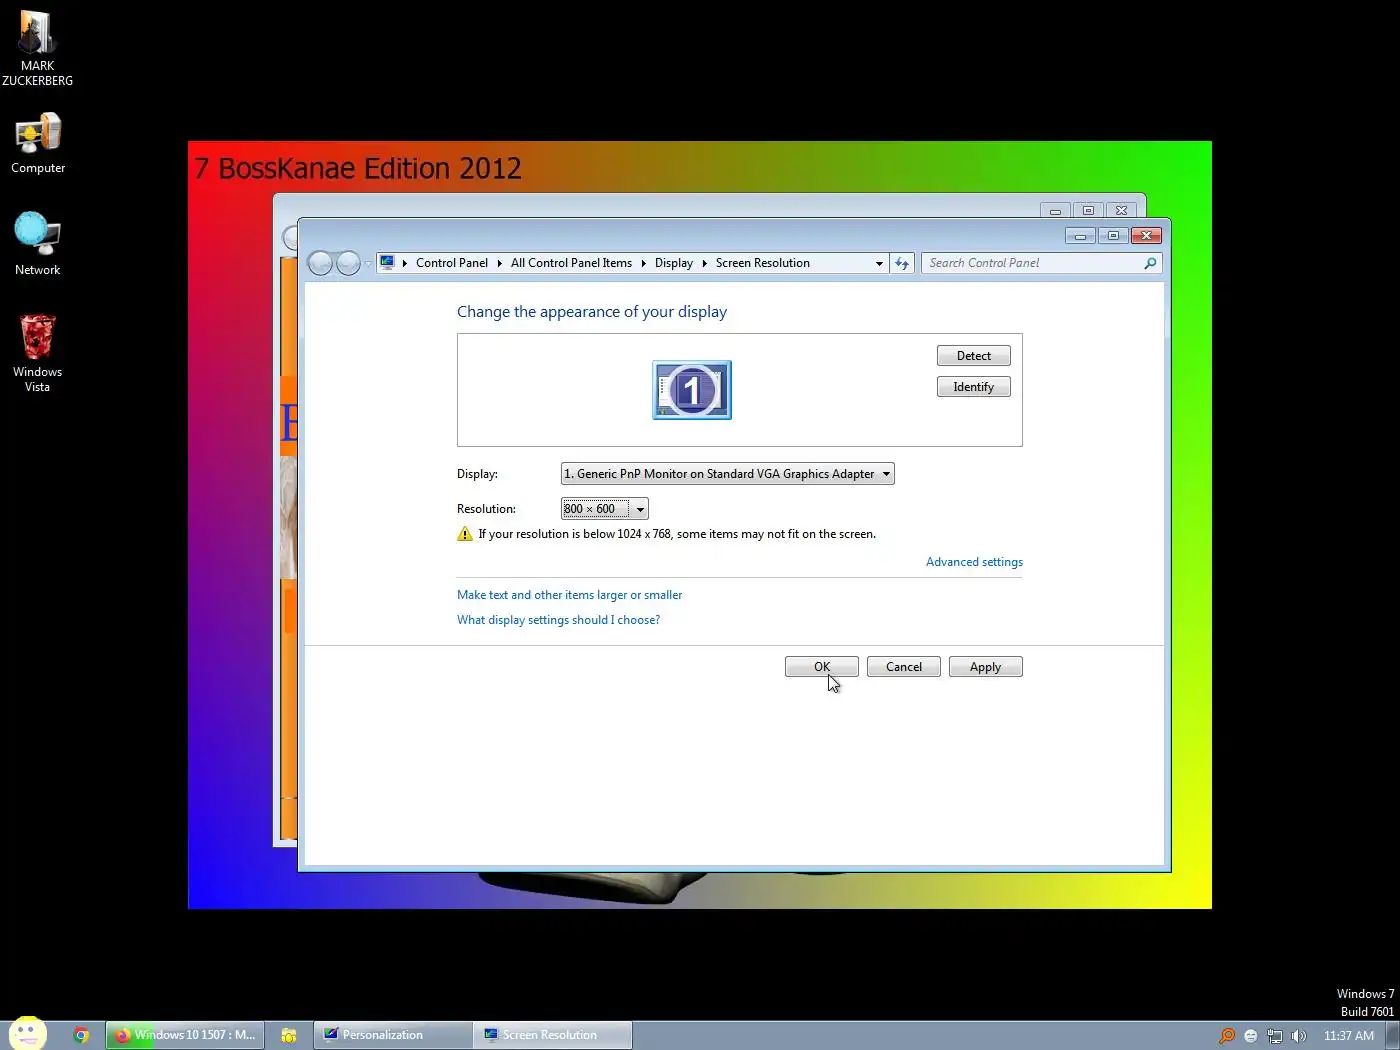Screen dimensions: 1400x1050
Task: Open the network tray icon
Action: (x=1274, y=1036)
